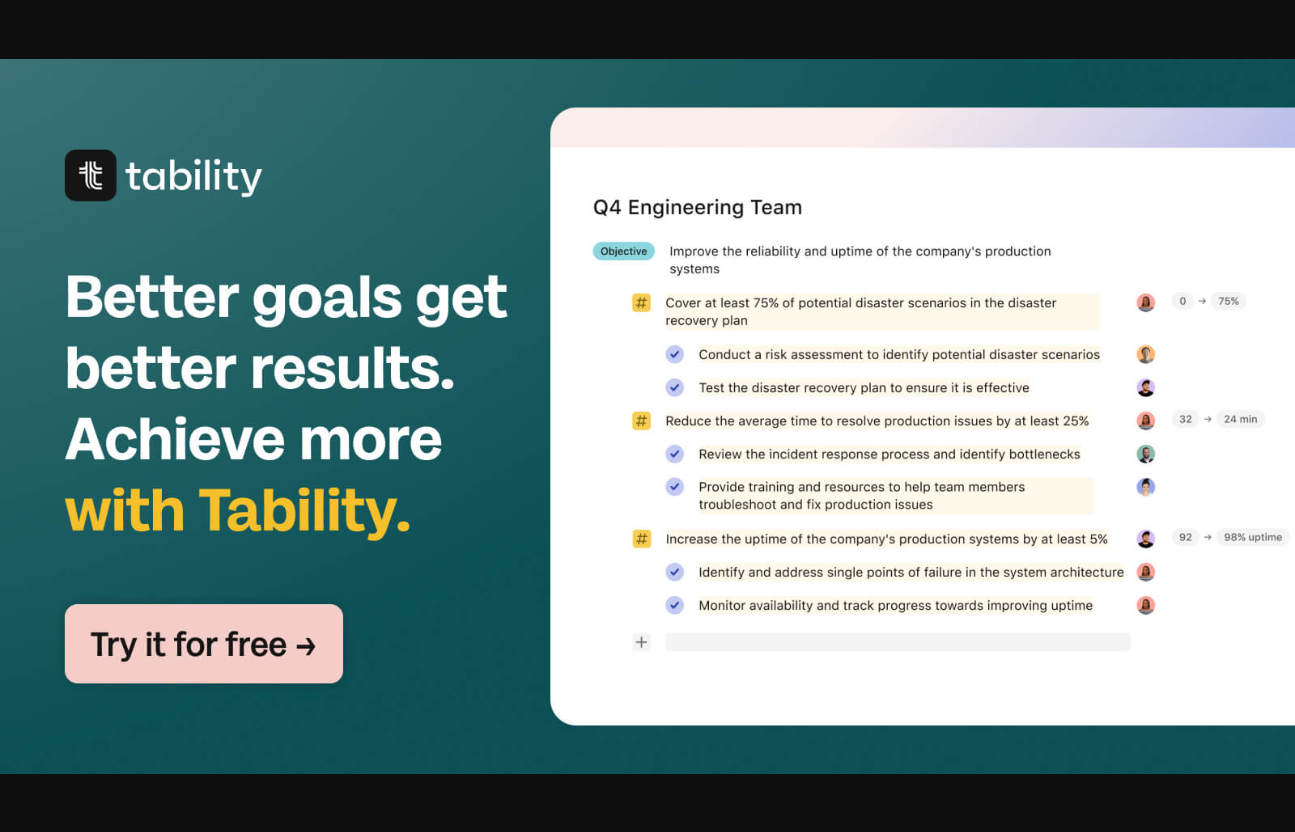1295x832 pixels.
Task: Click owner avatar for incident response review task
Action: point(1146,454)
